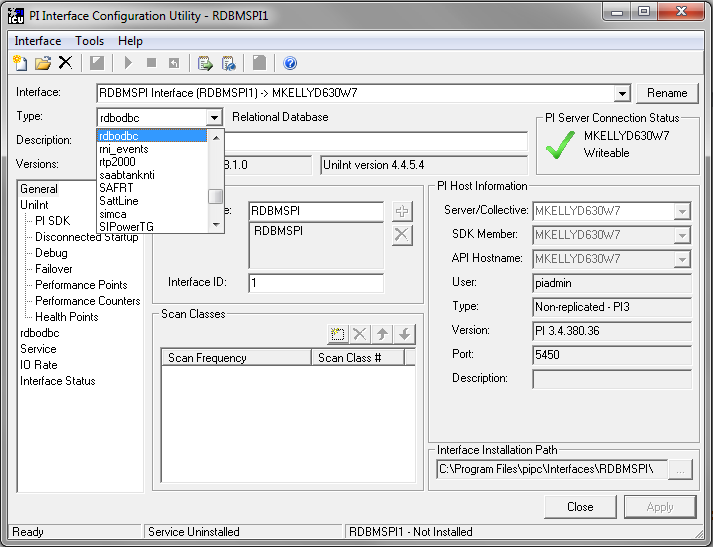The width and height of the screenshot is (713, 547).
Task: Delete selected scan class X icon
Action: pyautogui.click(x=360, y=334)
